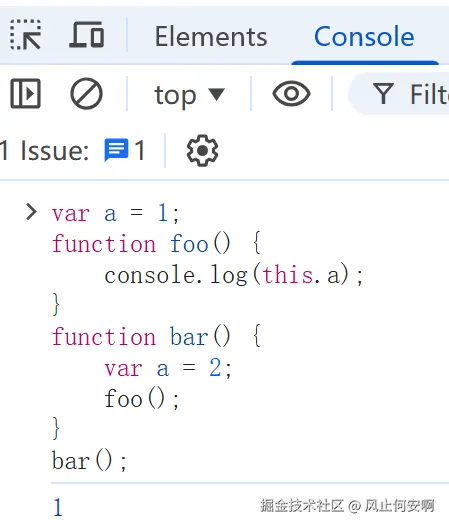Click the line 'var a = 1;'
Image resolution: width=449 pixels, height=528 pixels.
pos(115,213)
